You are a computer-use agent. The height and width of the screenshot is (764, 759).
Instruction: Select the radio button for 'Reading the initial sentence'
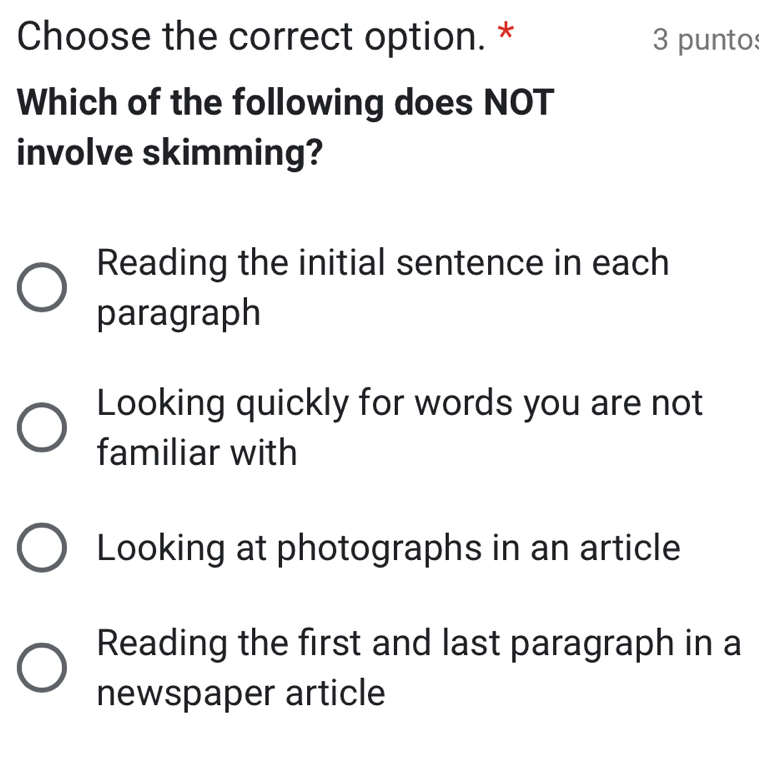[42, 288]
